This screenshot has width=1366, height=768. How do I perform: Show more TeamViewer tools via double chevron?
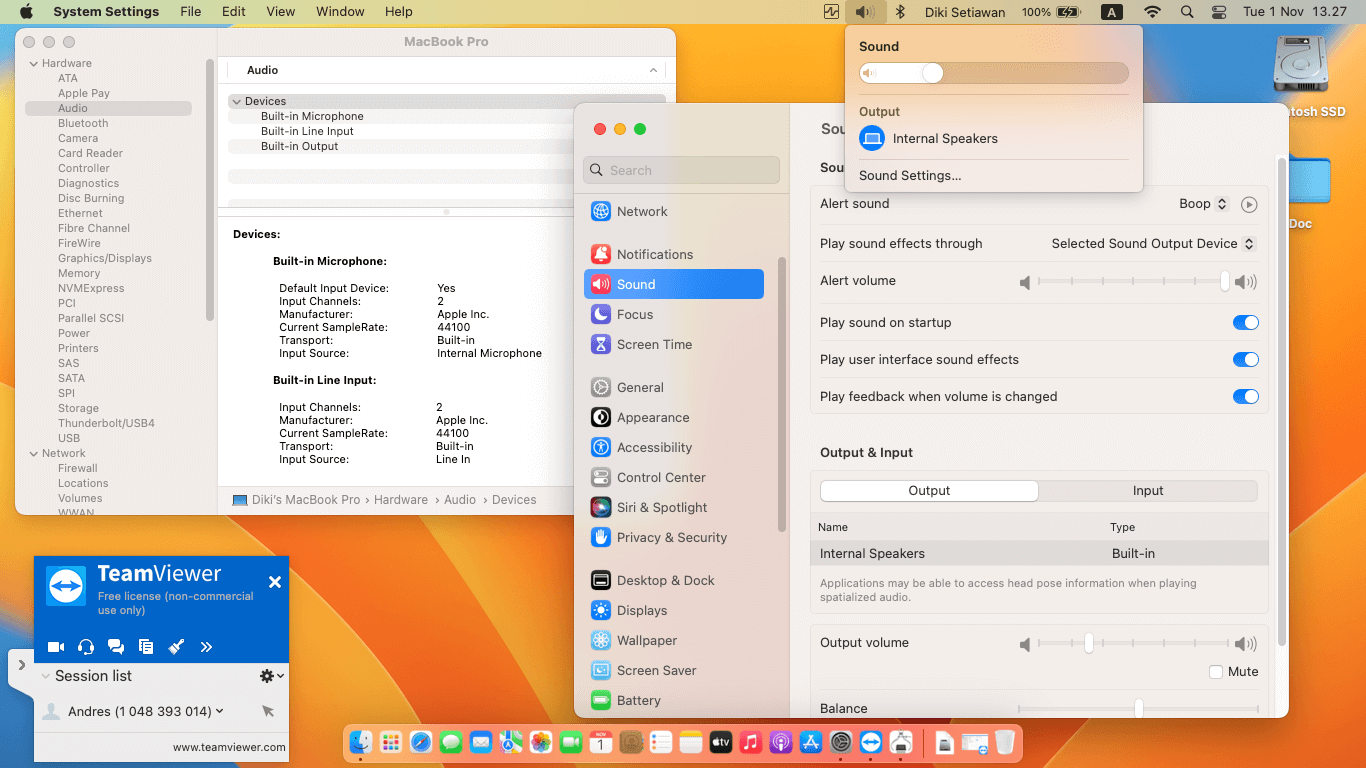pos(206,647)
